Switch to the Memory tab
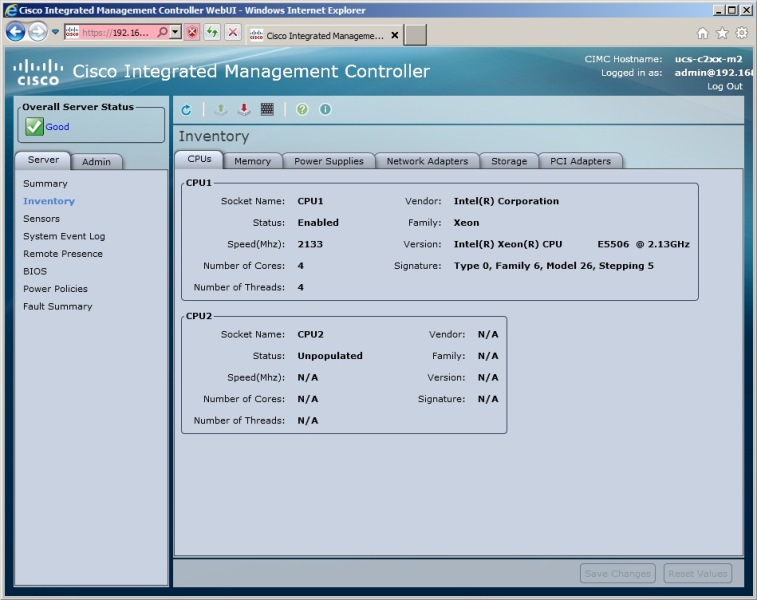 (x=252, y=161)
